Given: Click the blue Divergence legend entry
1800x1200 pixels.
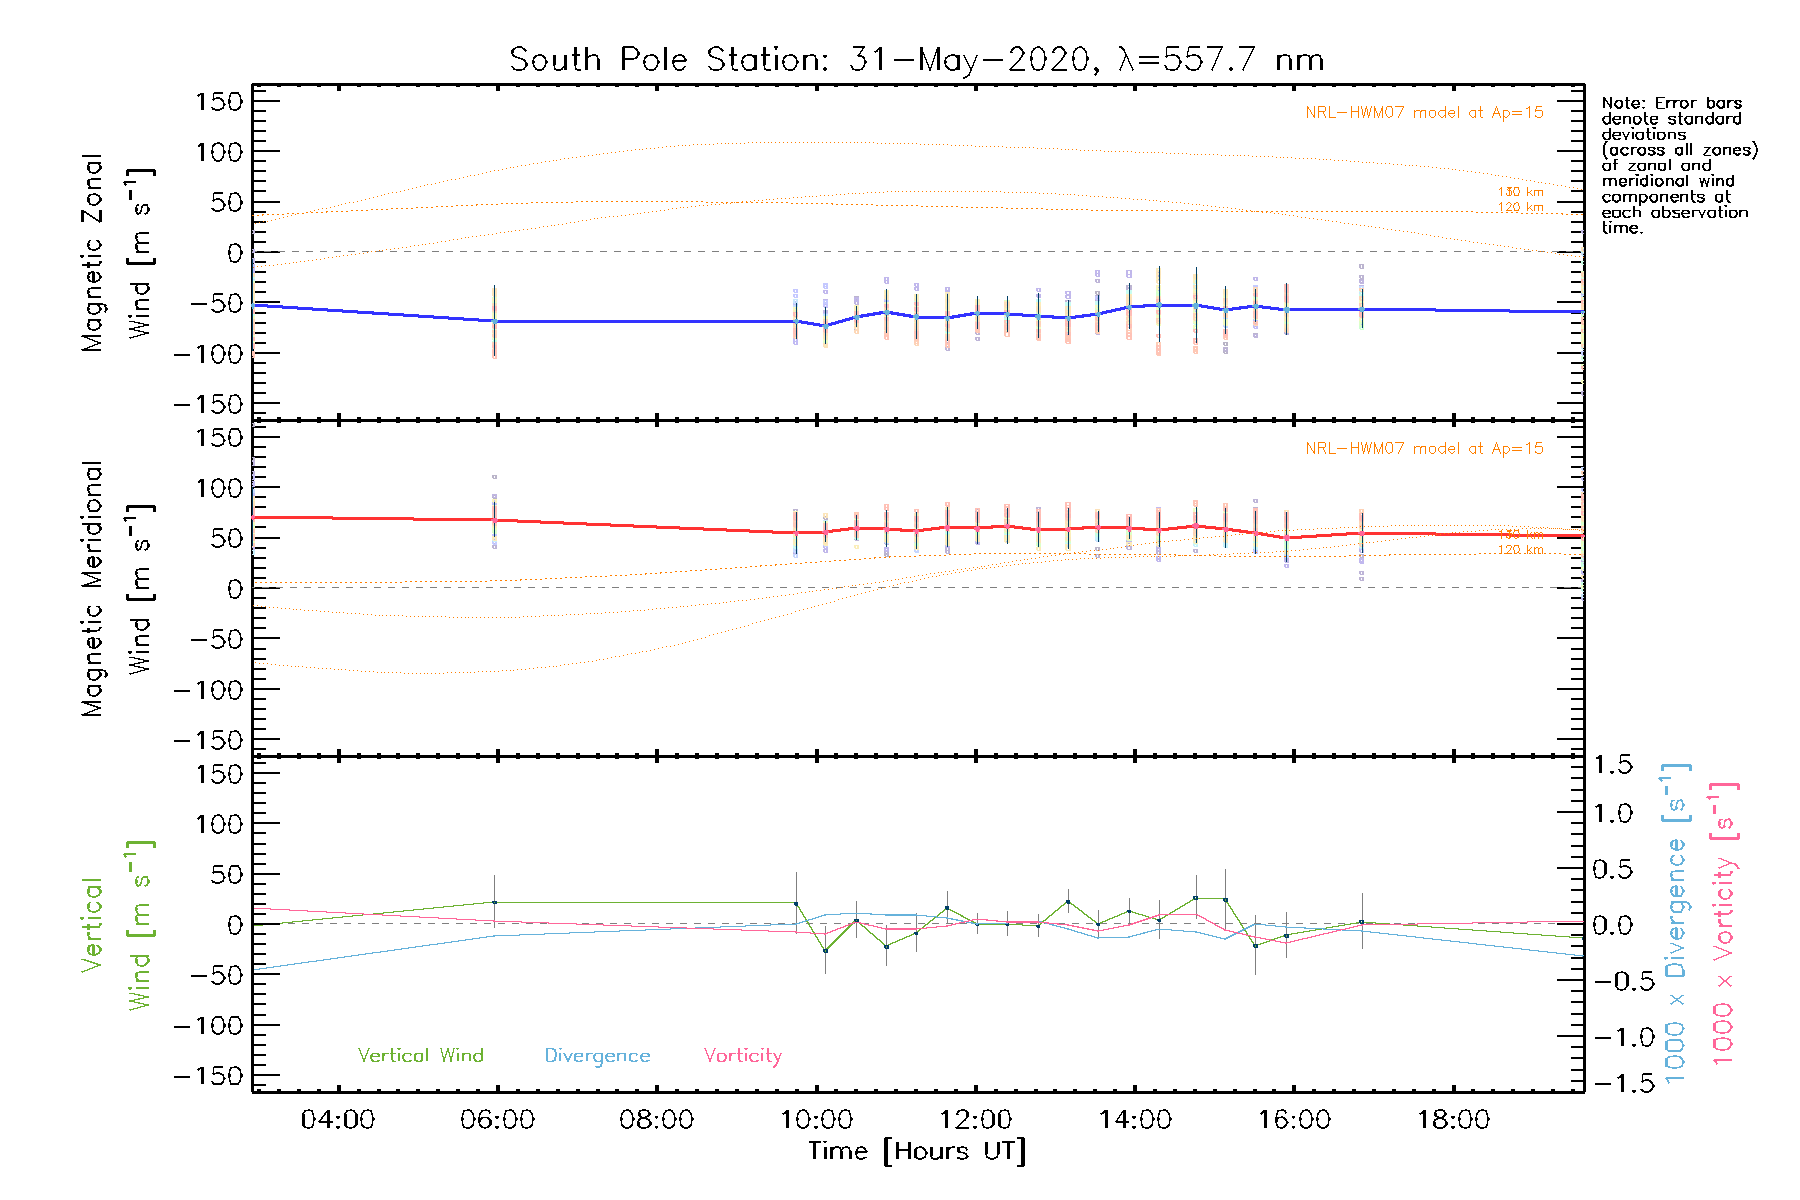Looking at the screenshot, I should click(597, 1056).
